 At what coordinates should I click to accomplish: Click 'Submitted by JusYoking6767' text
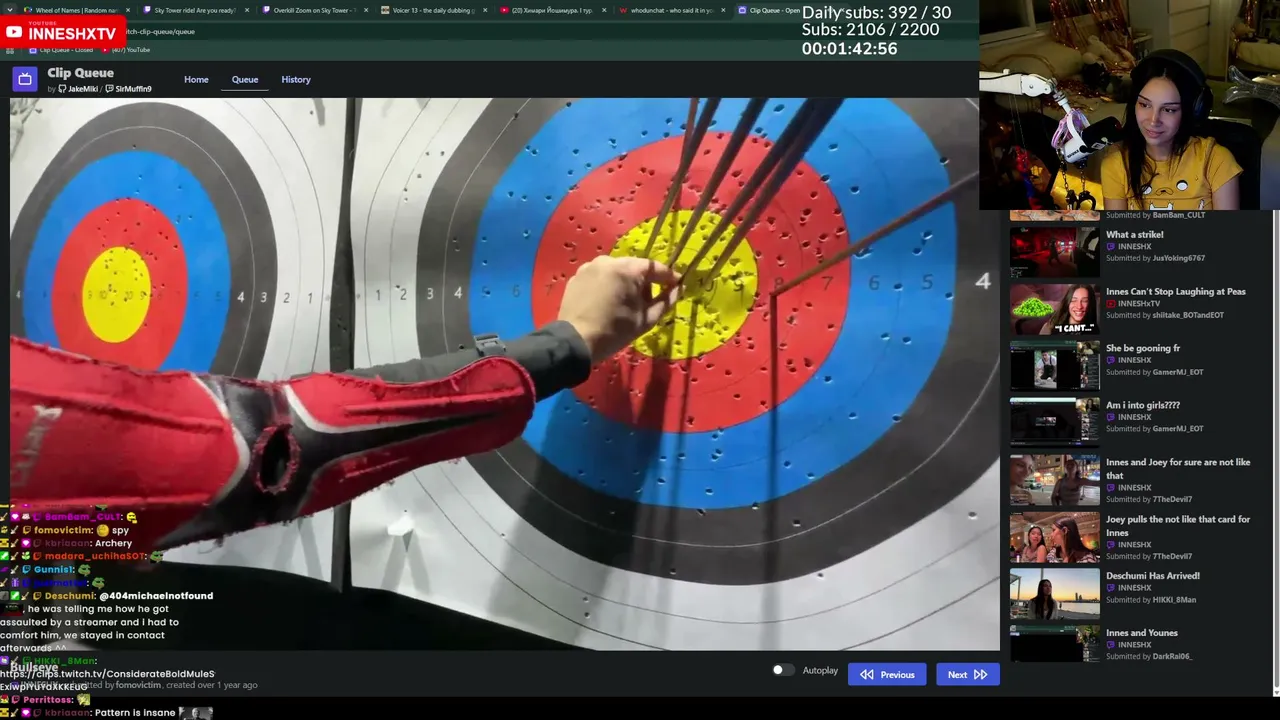point(1155,258)
